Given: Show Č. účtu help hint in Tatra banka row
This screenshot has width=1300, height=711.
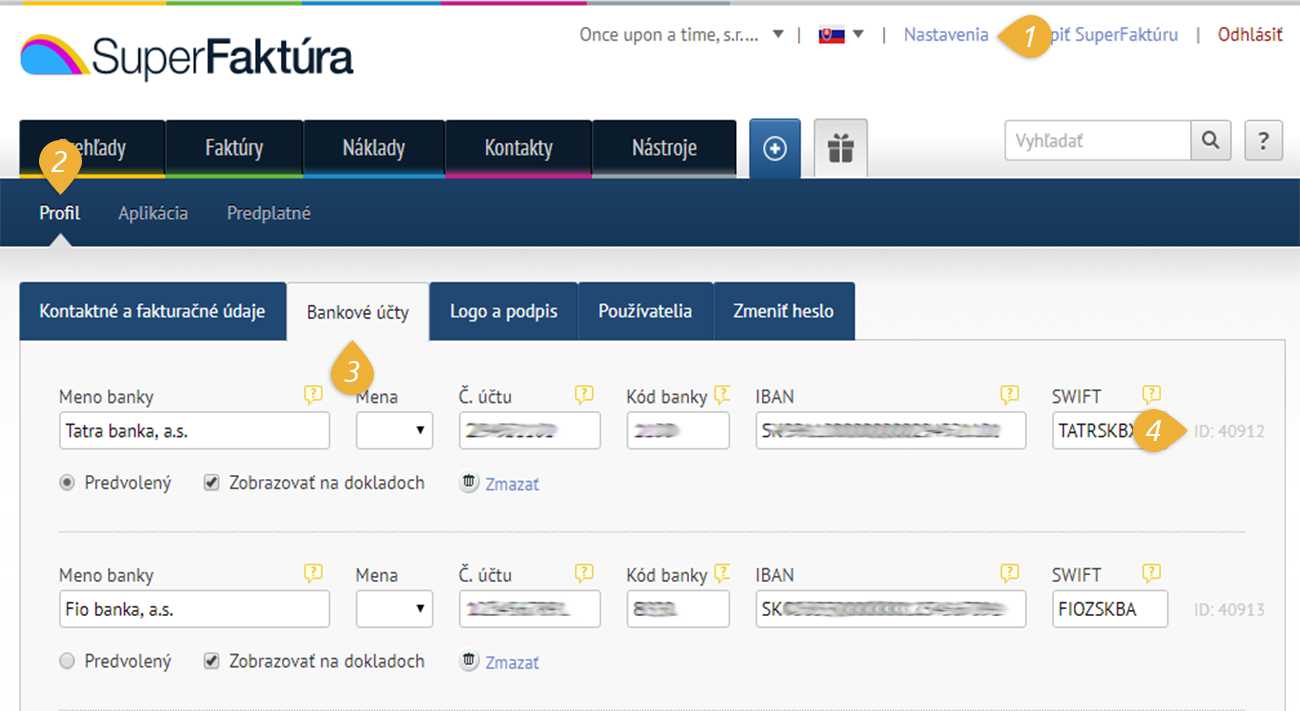Looking at the screenshot, I should coord(584,395).
